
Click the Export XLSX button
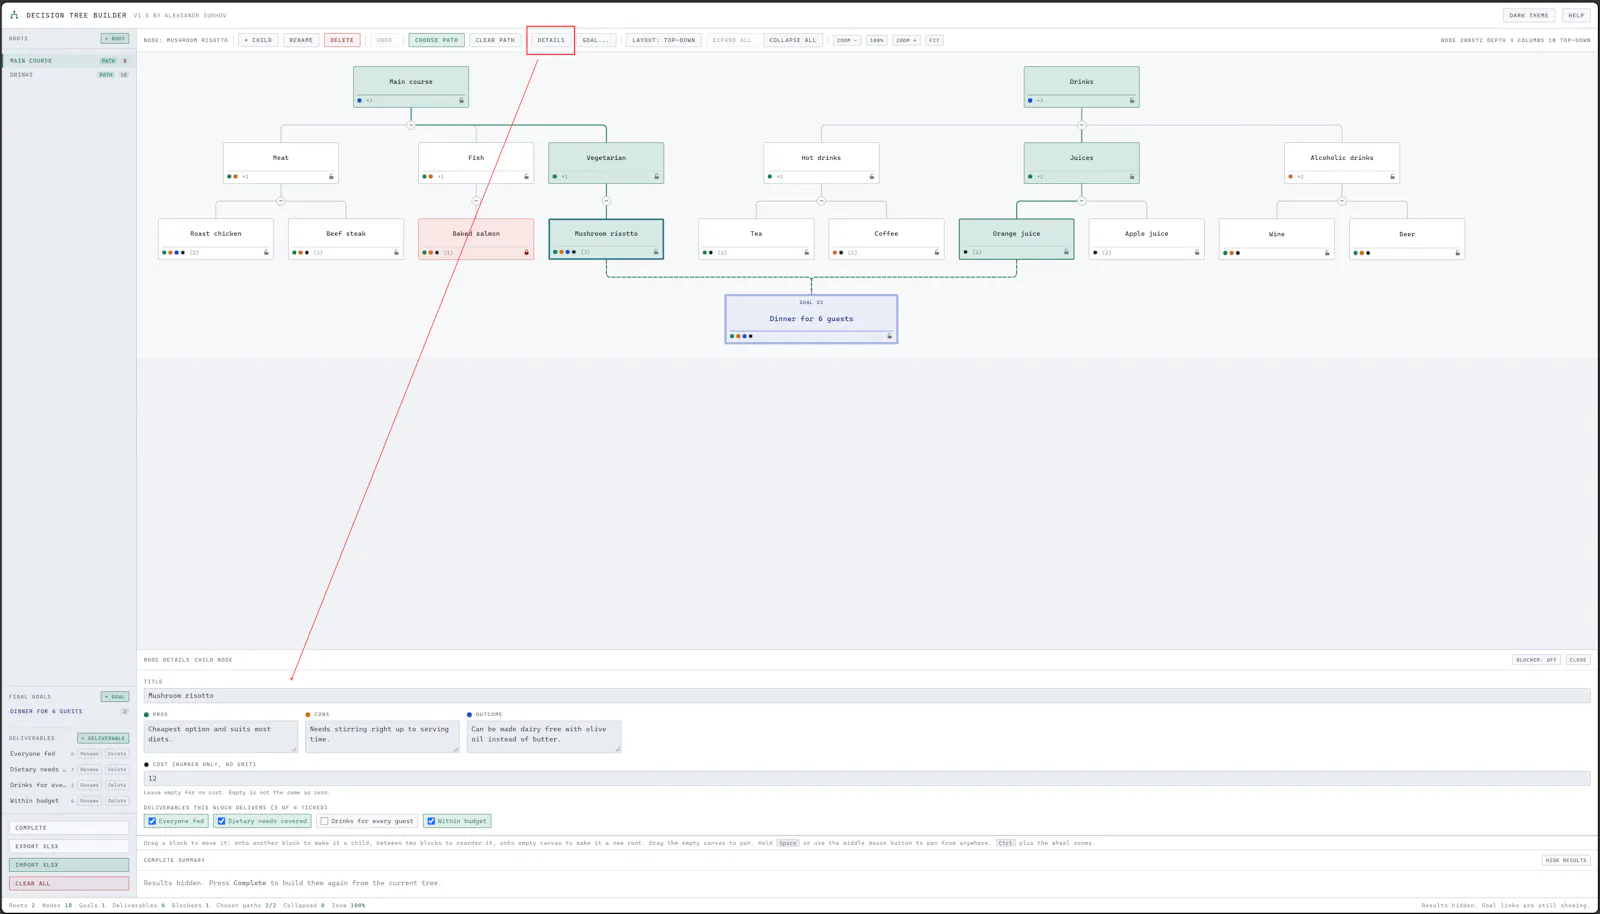pyautogui.click(x=69, y=846)
